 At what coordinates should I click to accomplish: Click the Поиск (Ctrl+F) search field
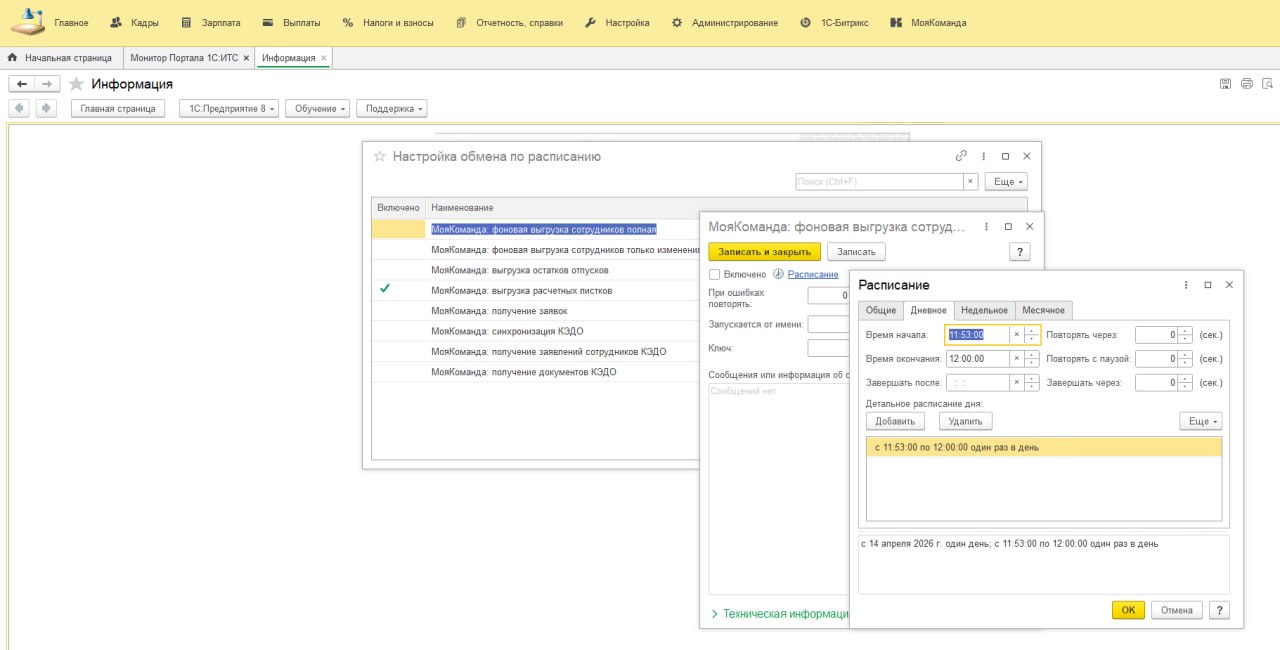tap(879, 181)
